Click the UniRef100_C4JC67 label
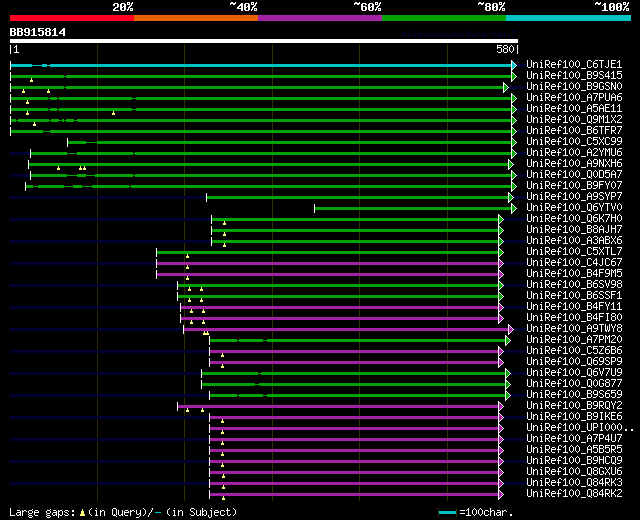The height and width of the screenshot is (520, 640). click(x=574, y=263)
